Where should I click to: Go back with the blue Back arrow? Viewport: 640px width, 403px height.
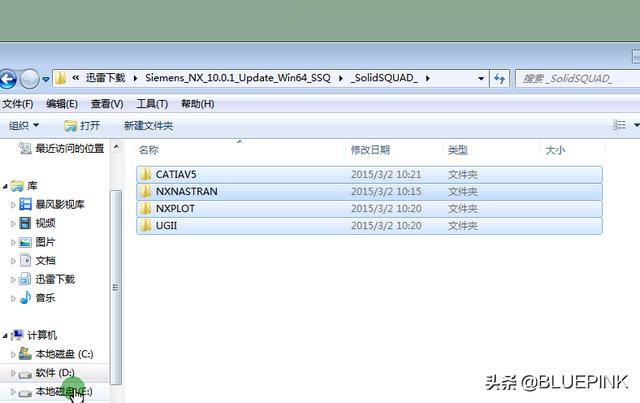(7, 78)
